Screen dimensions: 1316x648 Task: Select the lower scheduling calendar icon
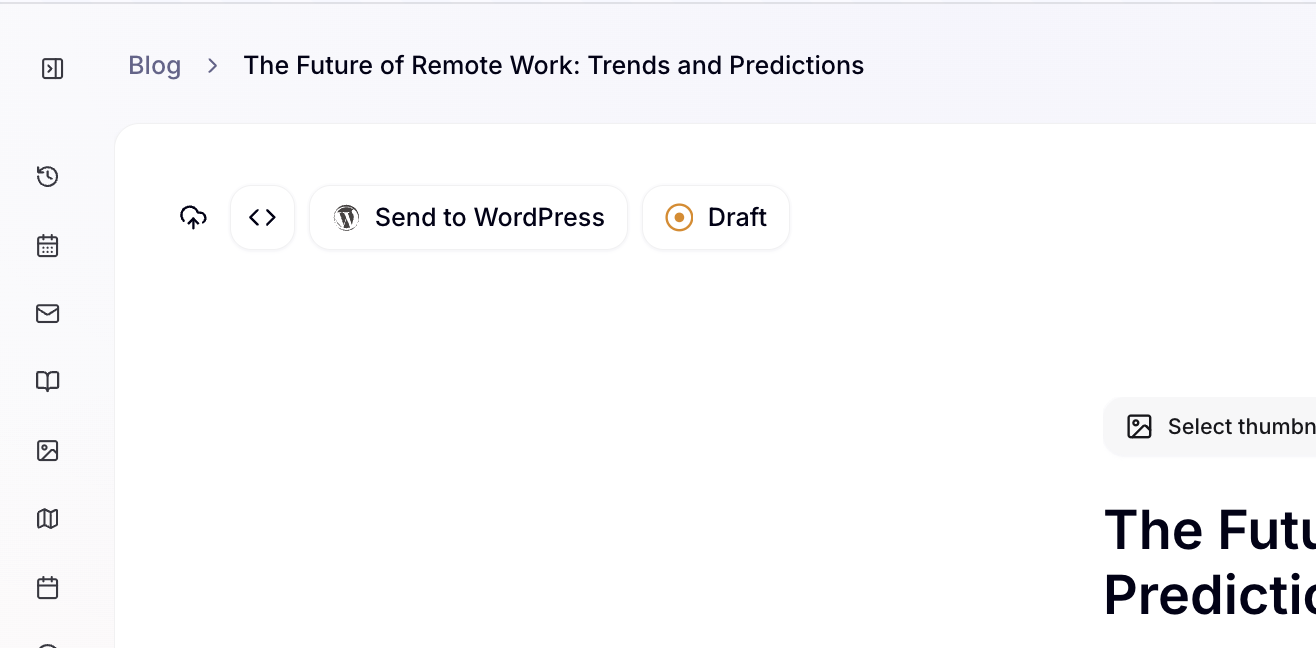(x=47, y=588)
